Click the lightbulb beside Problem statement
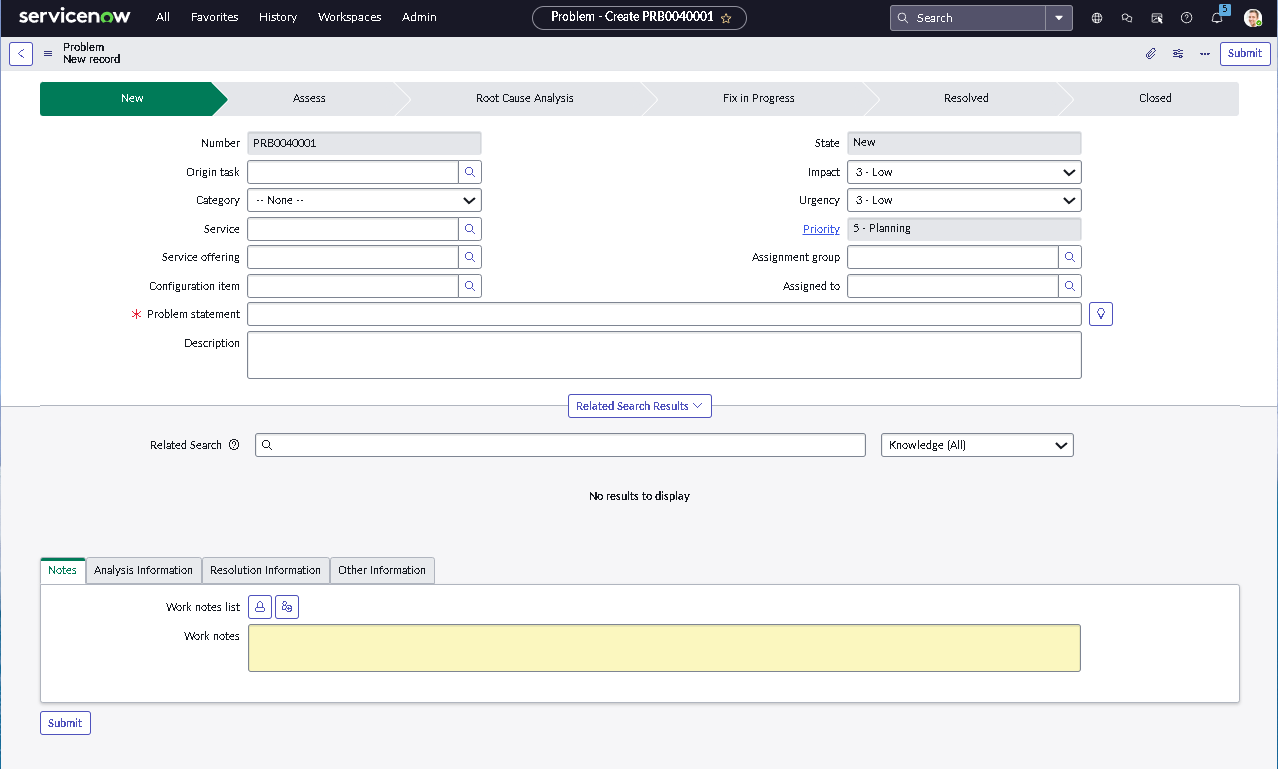Viewport: 1278px width, 769px height. click(x=1099, y=313)
